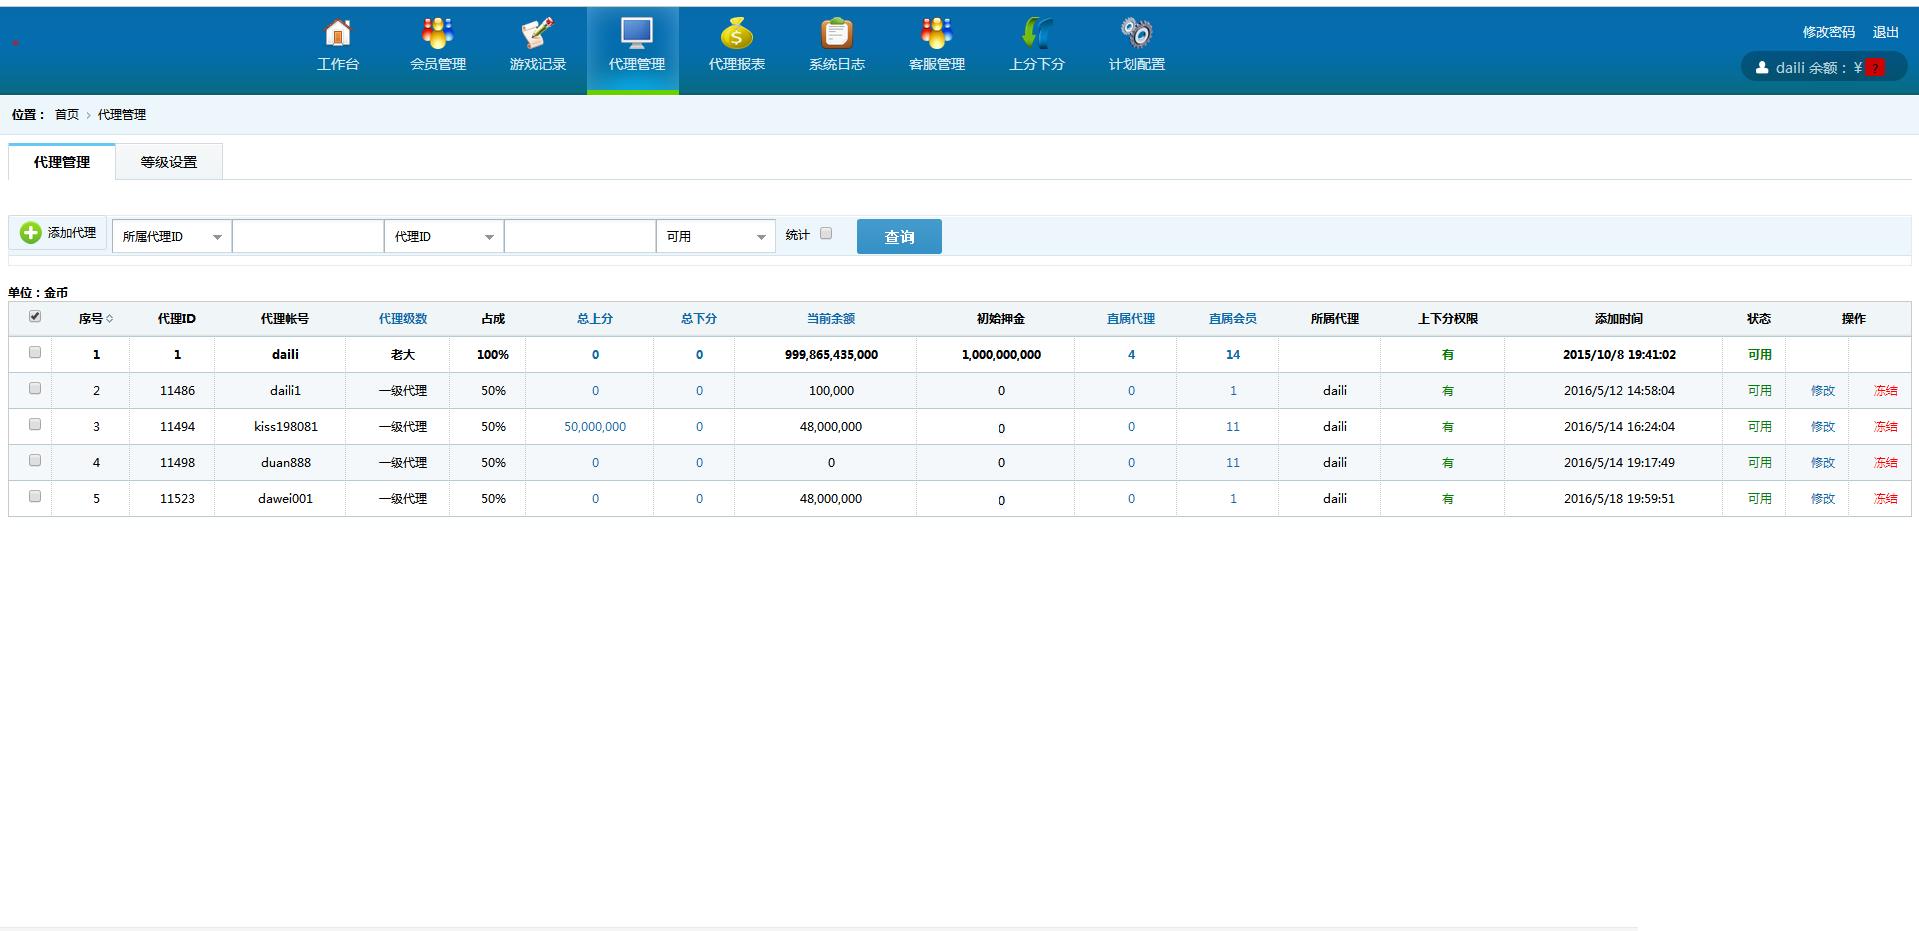
Task: Click 冻结 link for daili1 row
Action: click(x=1885, y=391)
